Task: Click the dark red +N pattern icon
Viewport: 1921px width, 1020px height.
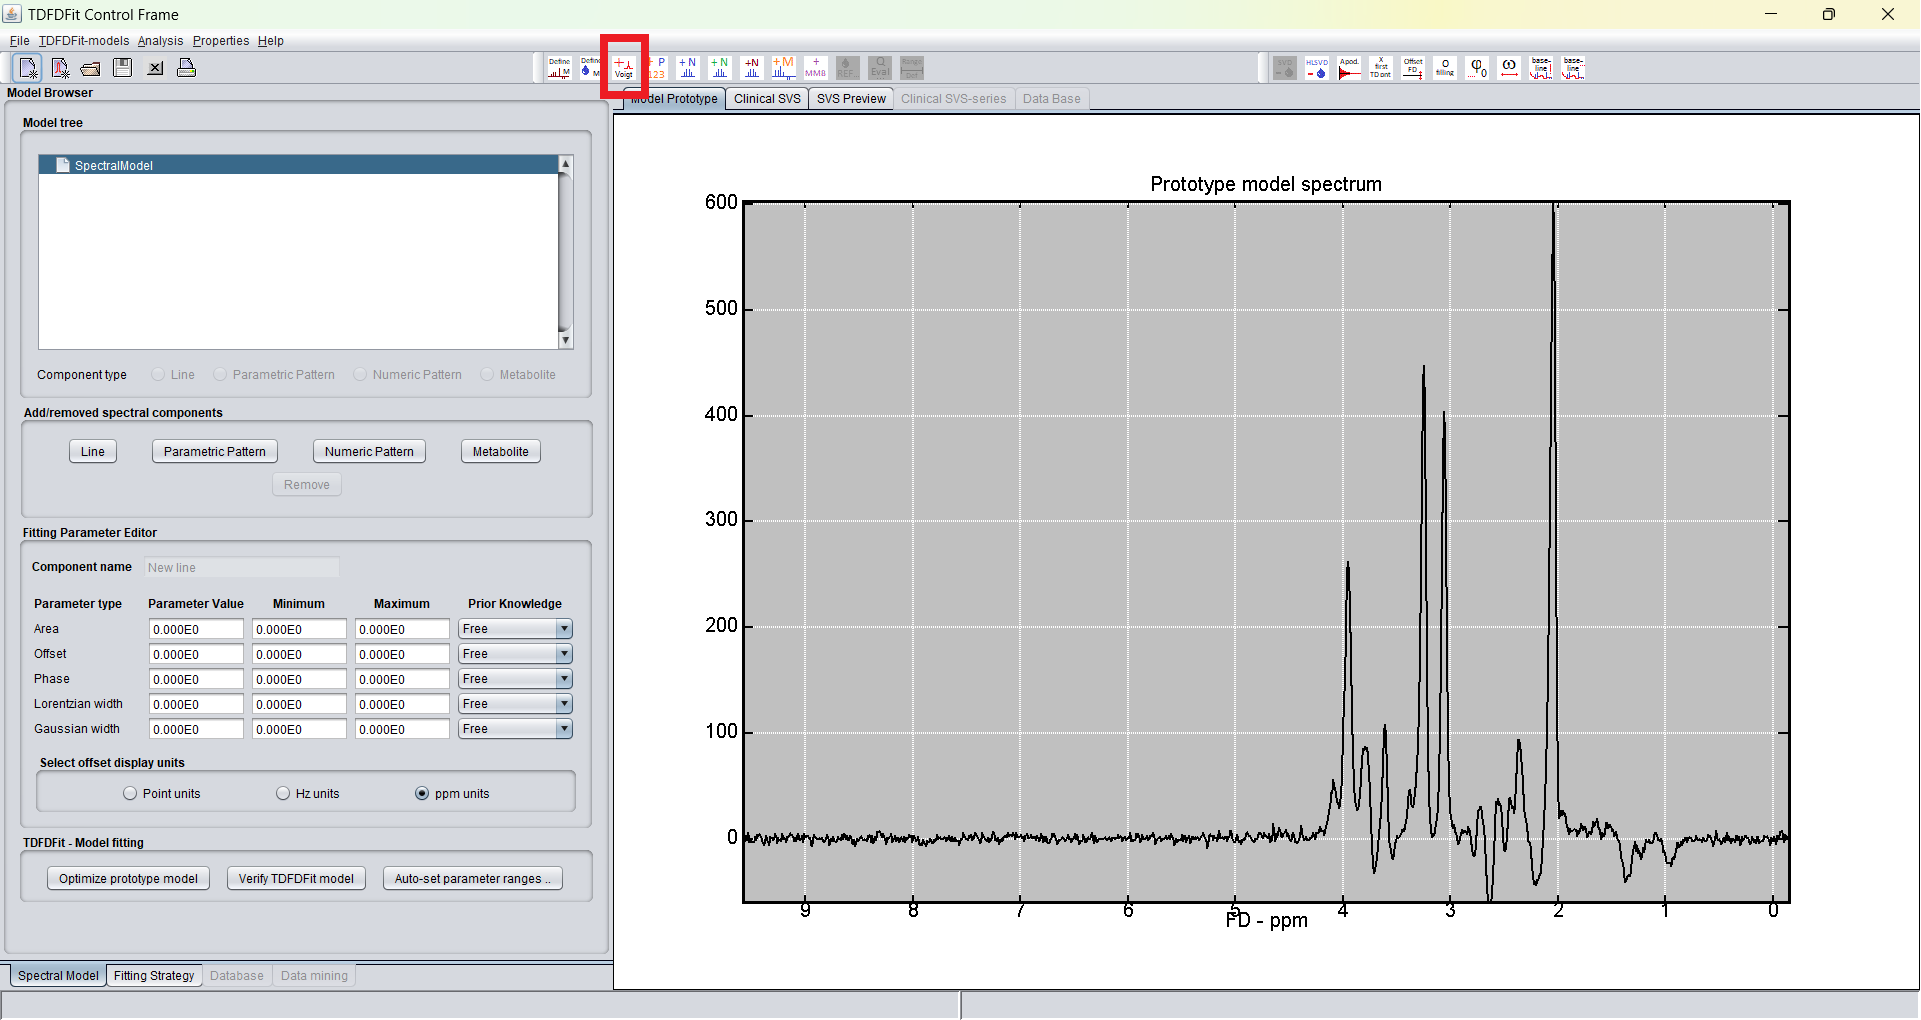Action: click(x=752, y=68)
